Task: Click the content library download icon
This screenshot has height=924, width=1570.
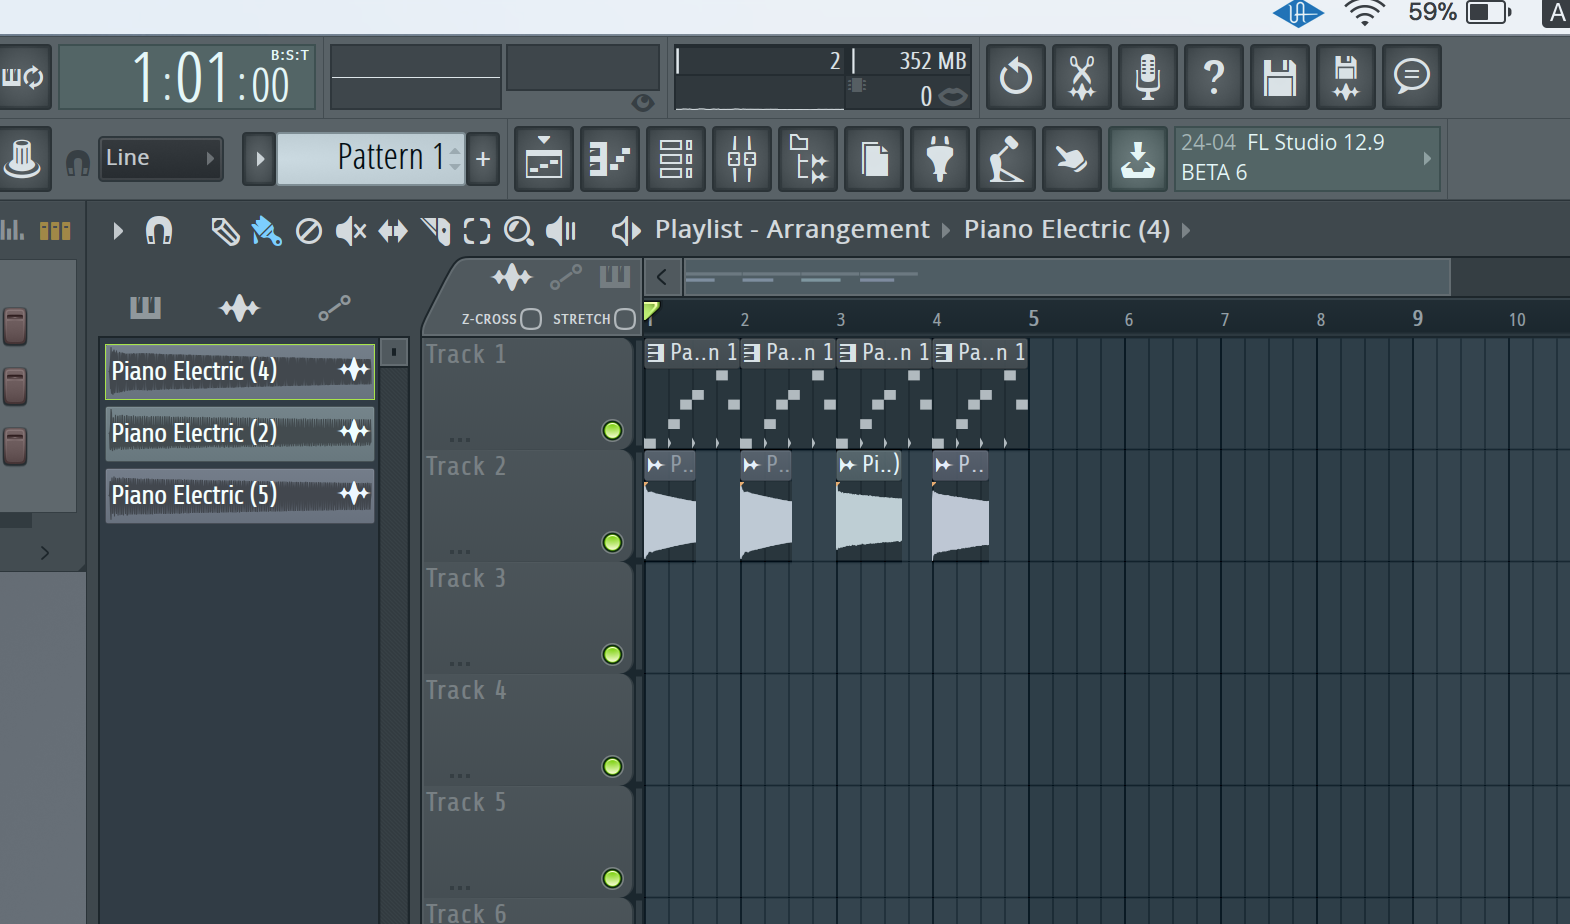Action: click(1138, 159)
